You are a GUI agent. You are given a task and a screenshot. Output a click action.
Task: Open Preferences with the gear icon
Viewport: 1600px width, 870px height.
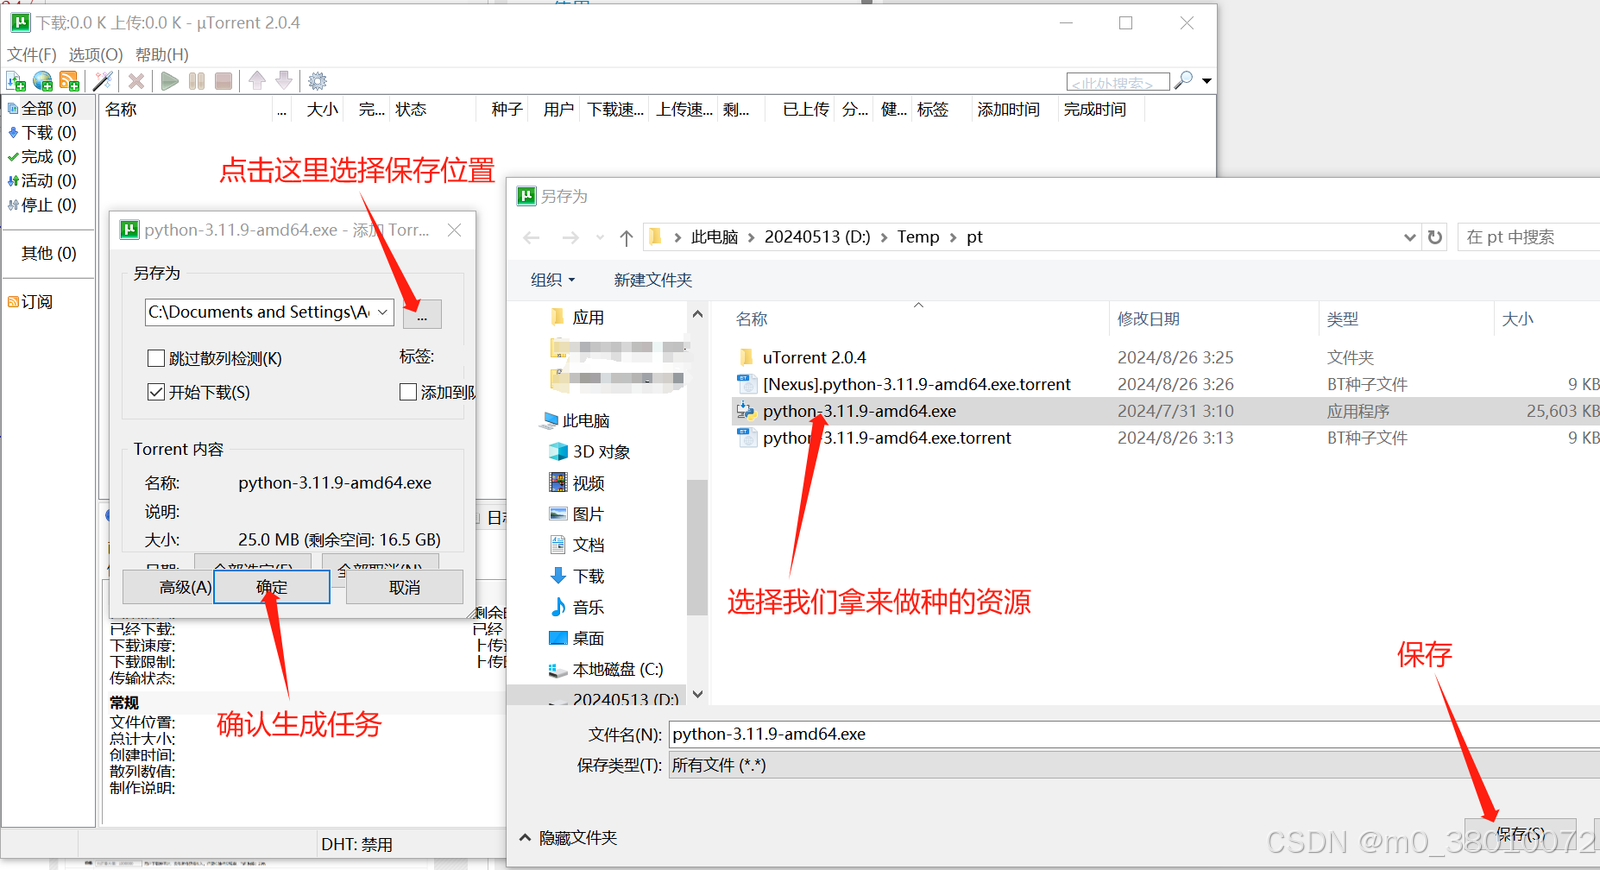click(317, 81)
